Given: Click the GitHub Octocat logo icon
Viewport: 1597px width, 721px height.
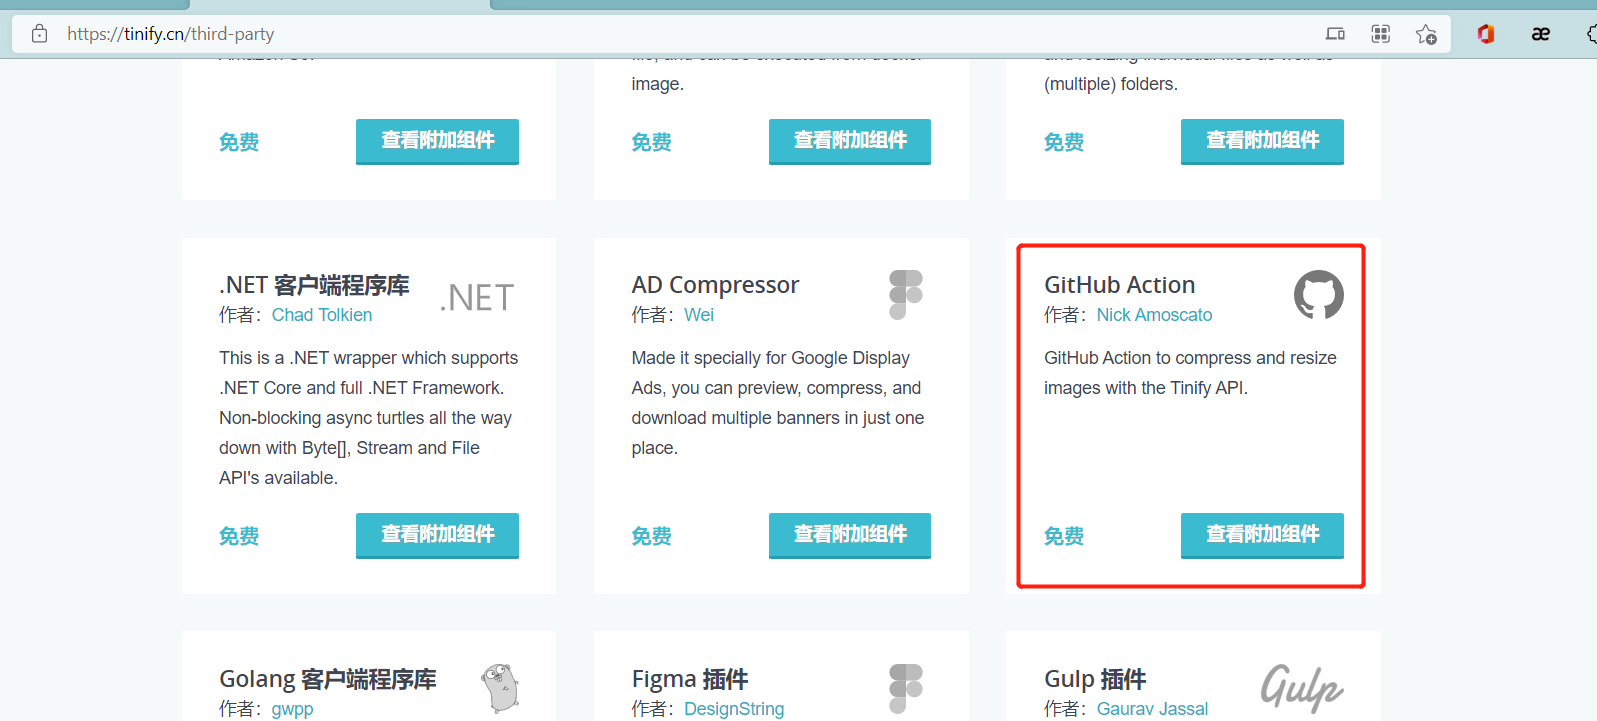Looking at the screenshot, I should pyautogui.click(x=1318, y=295).
